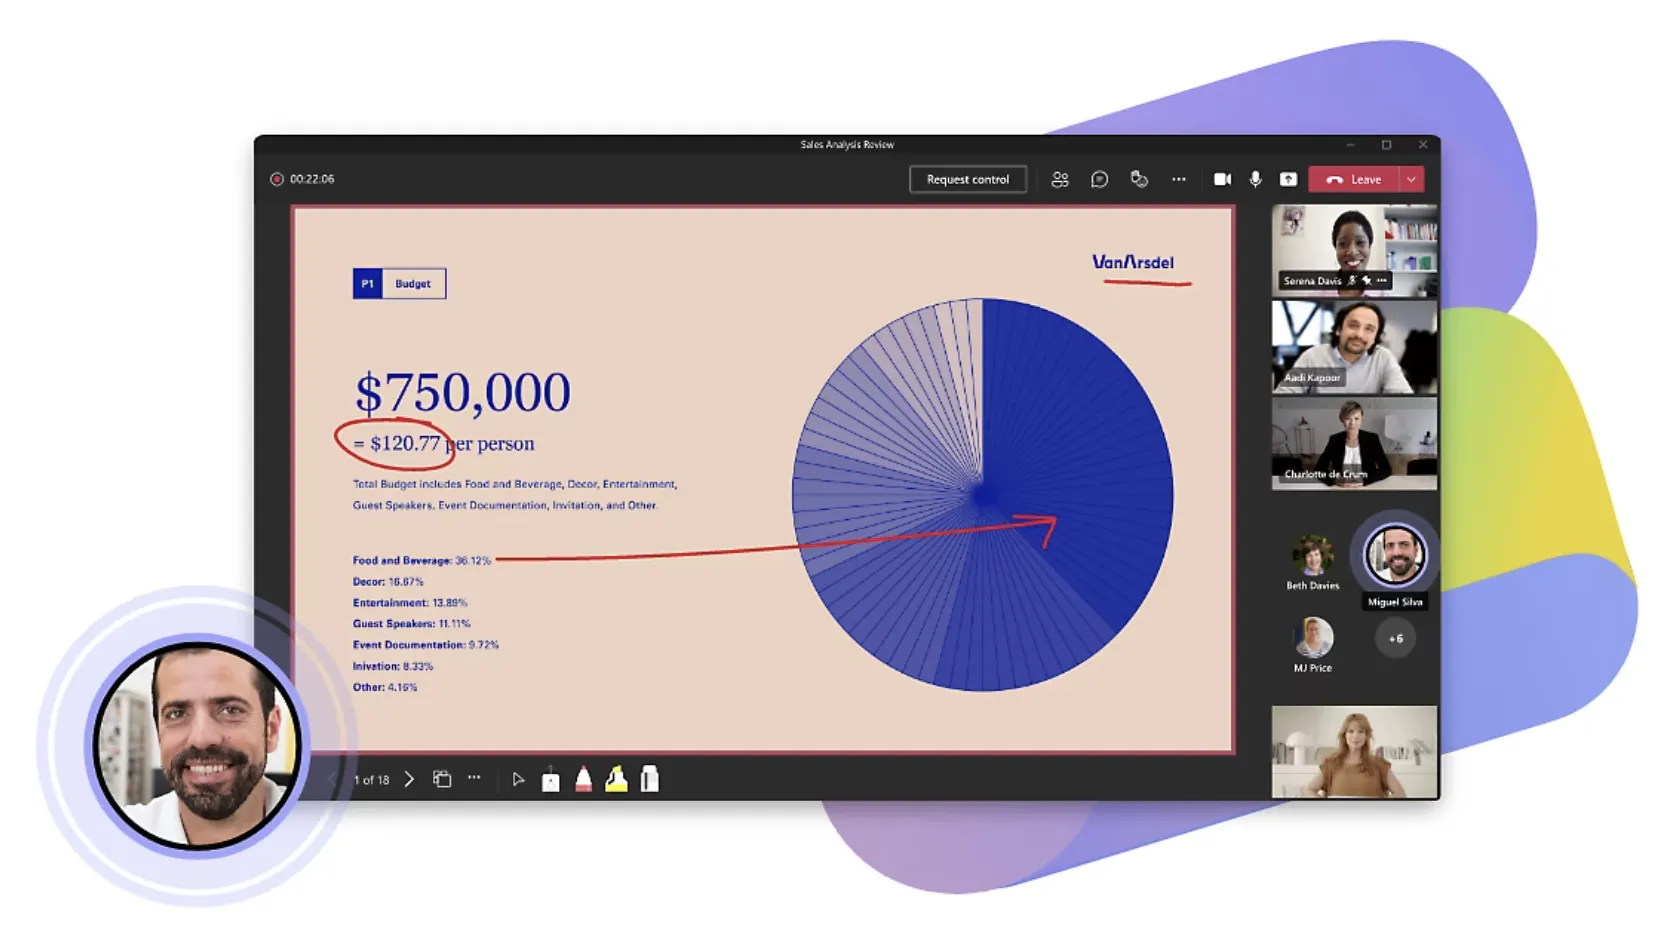1676x938 pixels.
Task: Click the self-view video tile
Action: [1354, 752]
